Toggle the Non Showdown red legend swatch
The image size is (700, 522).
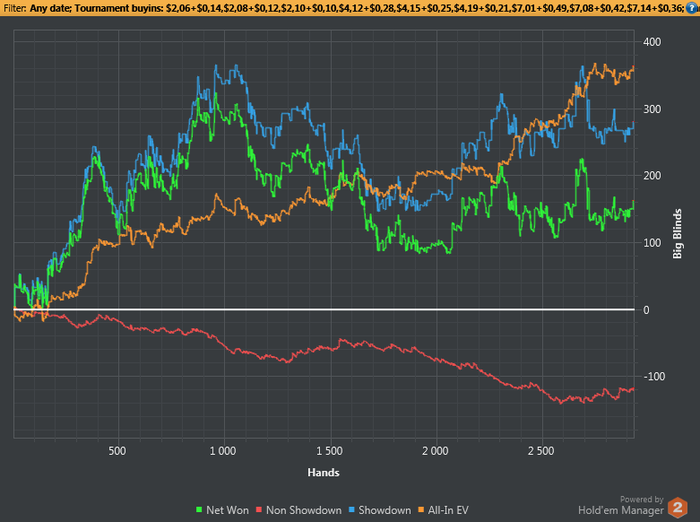(259, 510)
